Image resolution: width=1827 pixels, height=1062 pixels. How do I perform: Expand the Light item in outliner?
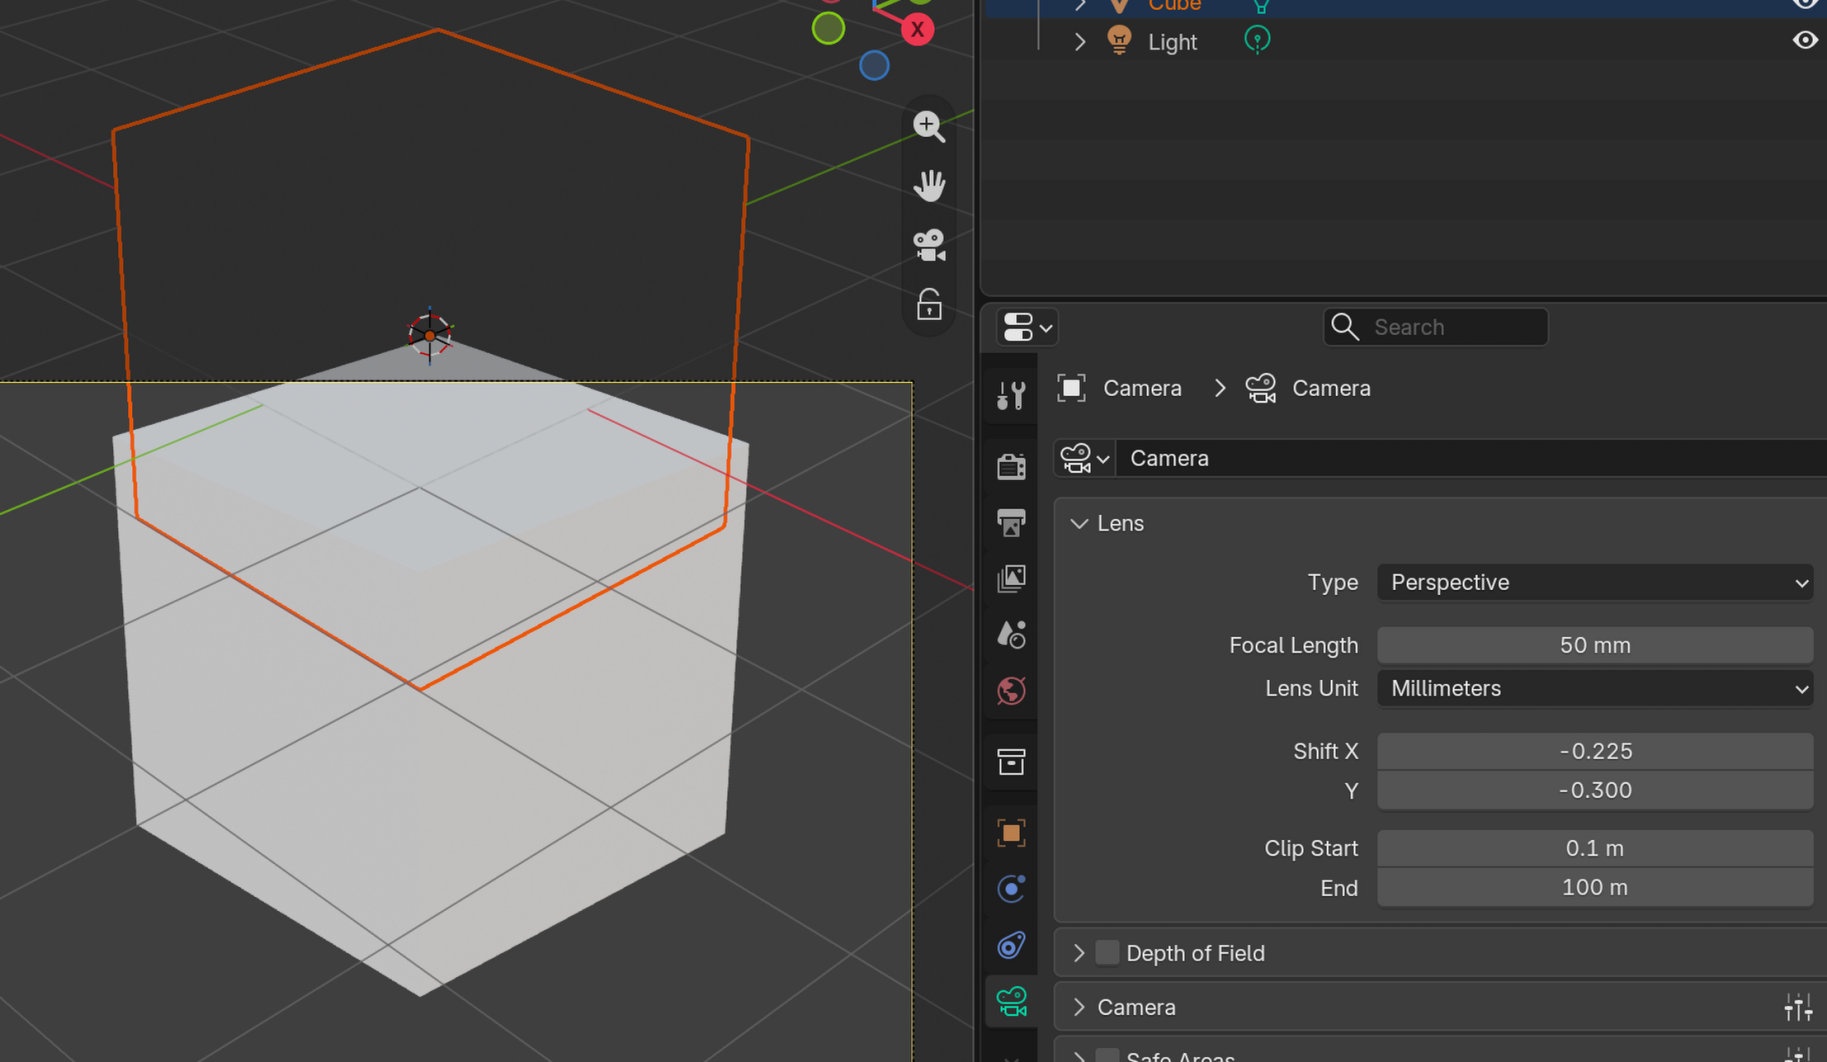click(x=1080, y=42)
